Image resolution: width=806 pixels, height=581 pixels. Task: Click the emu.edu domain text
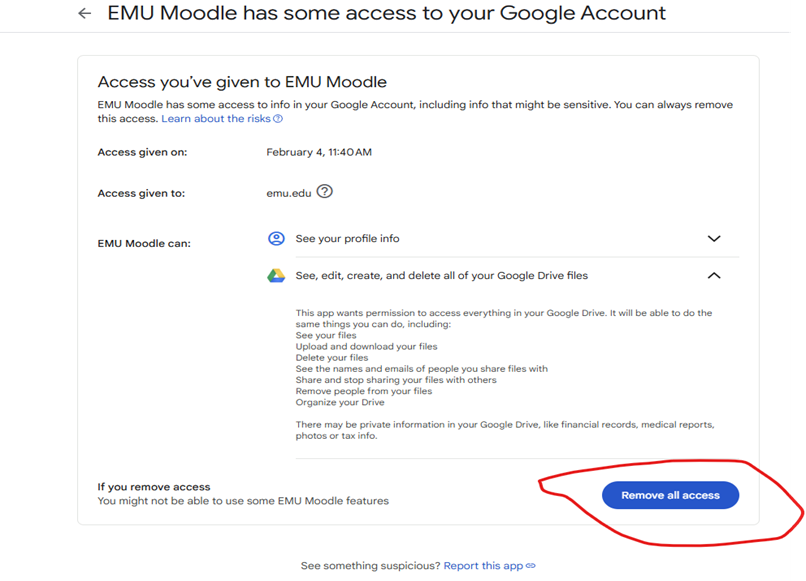pyautogui.click(x=289, y=193)
